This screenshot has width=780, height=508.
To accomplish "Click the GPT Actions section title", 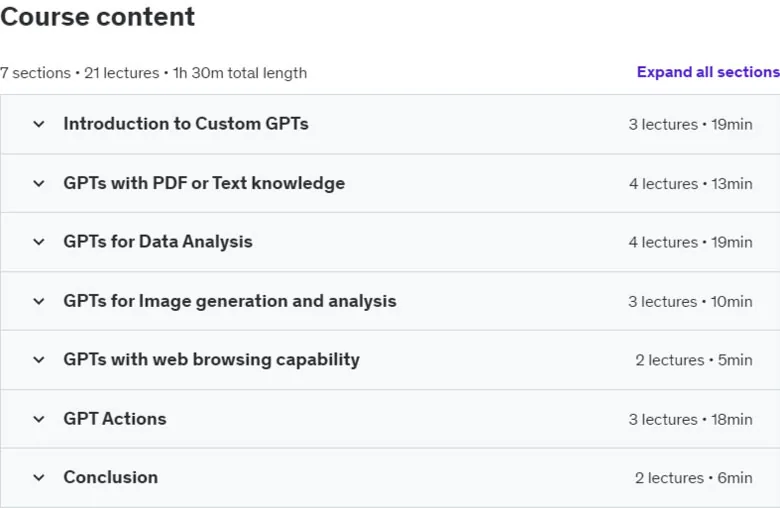I will (x=115, y=419).
